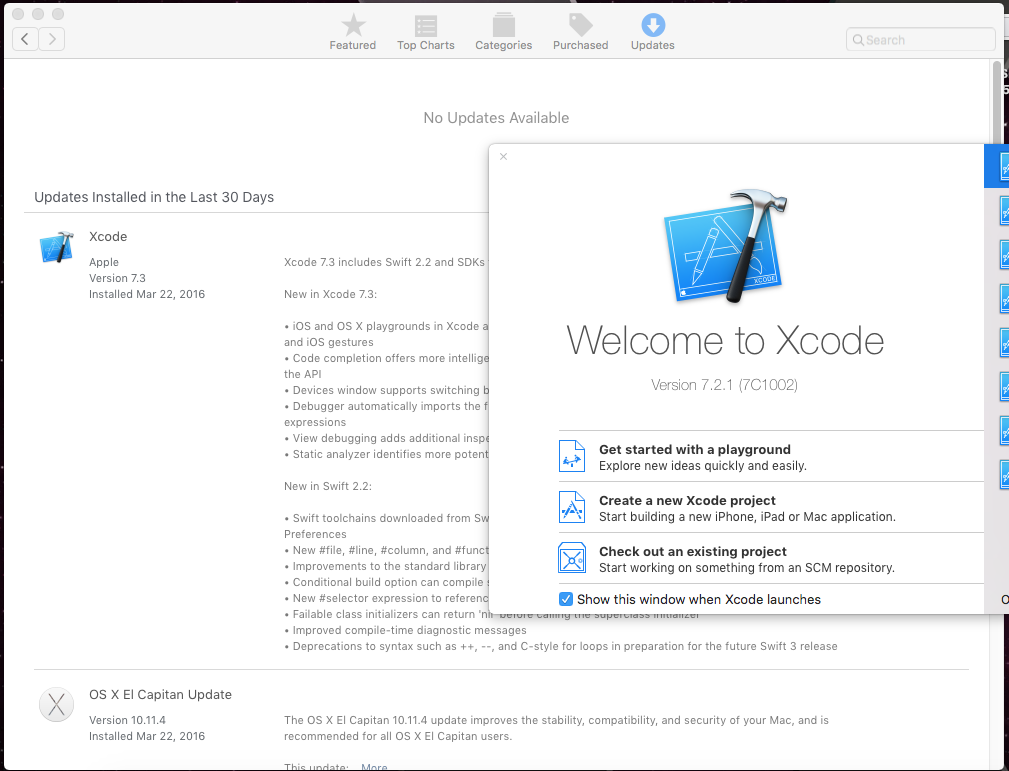Open the 'Xcode' title in updates list
1009x771 pixels.
[108, 236]
